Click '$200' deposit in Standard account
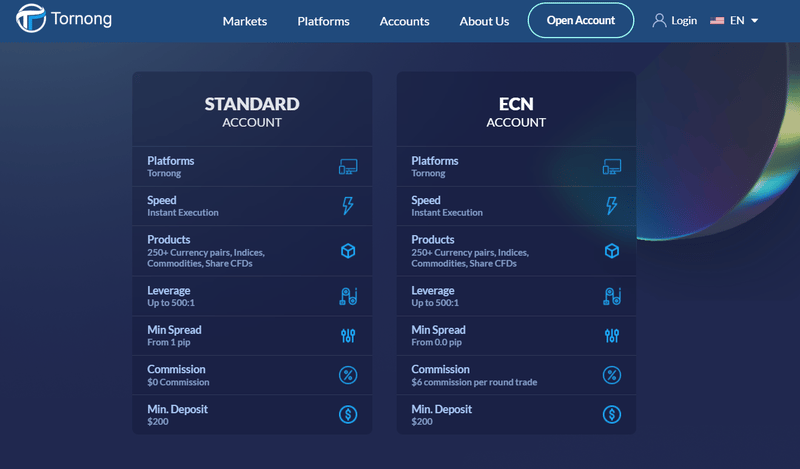This screenshot has height=469, width=800. point(158,422)
